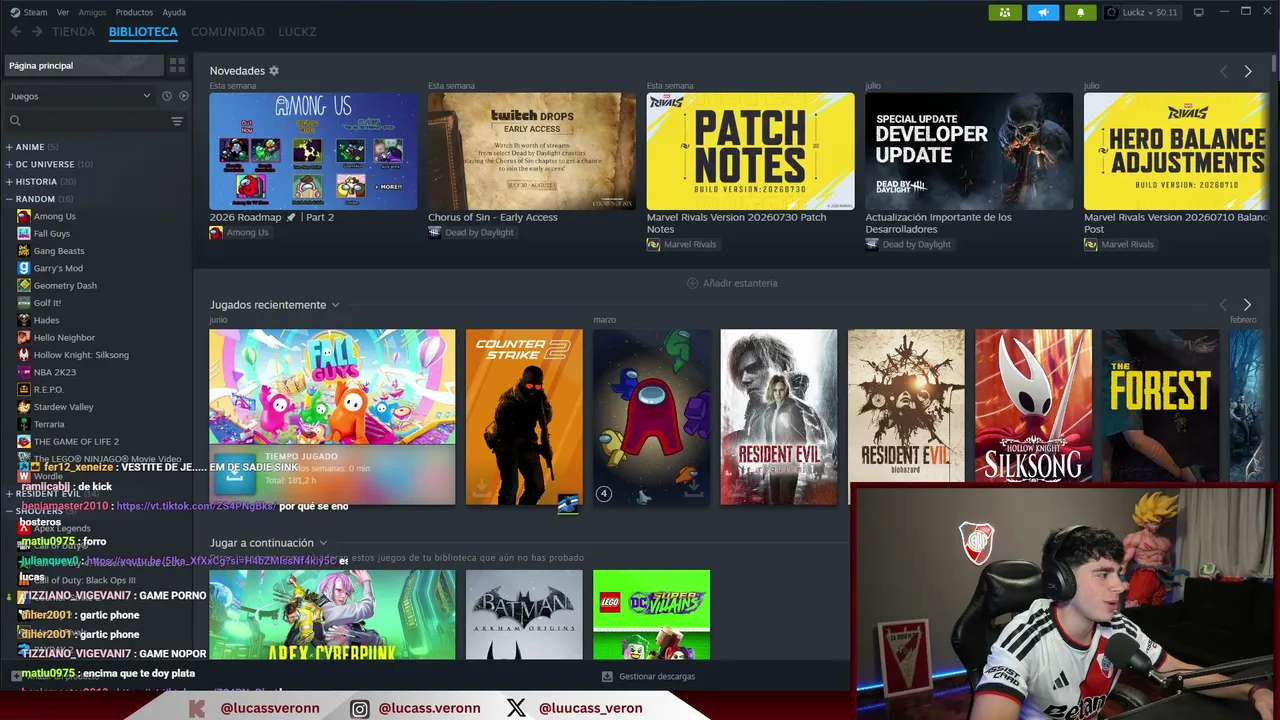1280x720 pixels.
Task: Open Actualización Importante de los Desarrolladores news
Action: pos(938,222)
